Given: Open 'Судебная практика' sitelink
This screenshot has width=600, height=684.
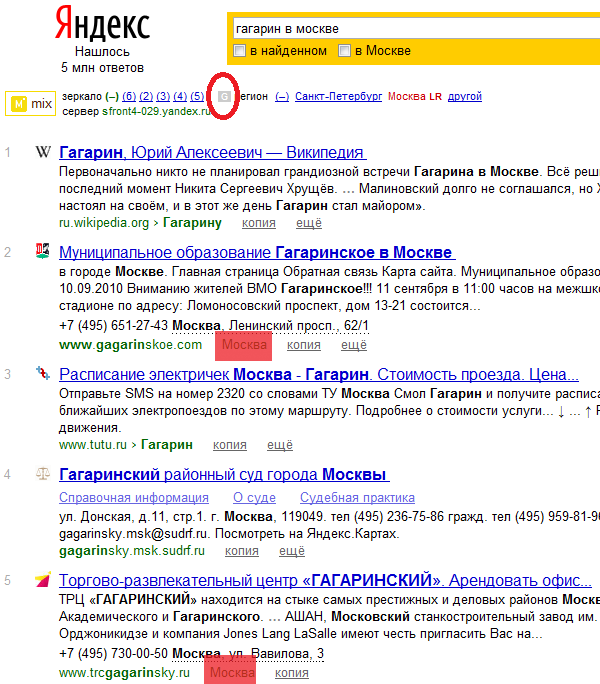Looking at the screenshot, I should pyautogui.click(x=357, y=498).
